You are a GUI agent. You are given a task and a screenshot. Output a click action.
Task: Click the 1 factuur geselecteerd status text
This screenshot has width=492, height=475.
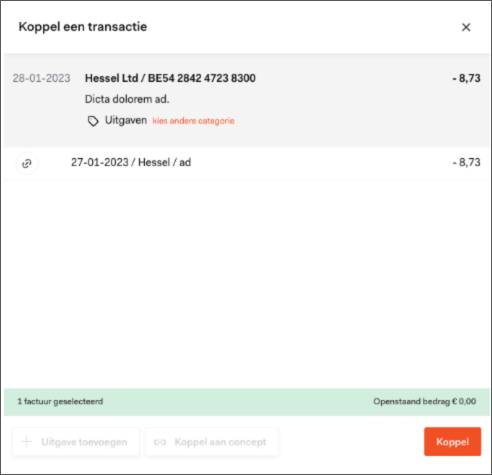[60, 401]
